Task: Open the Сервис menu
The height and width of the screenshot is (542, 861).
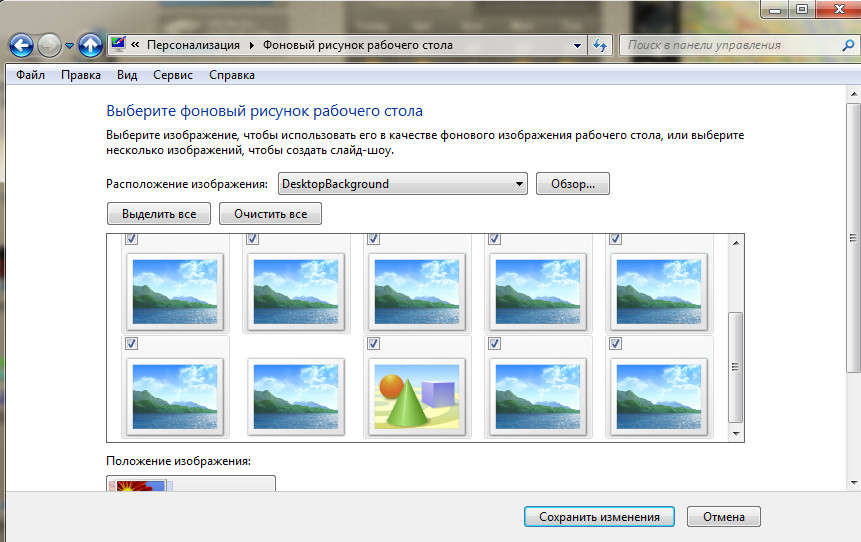Action: [x=173, y=75]
